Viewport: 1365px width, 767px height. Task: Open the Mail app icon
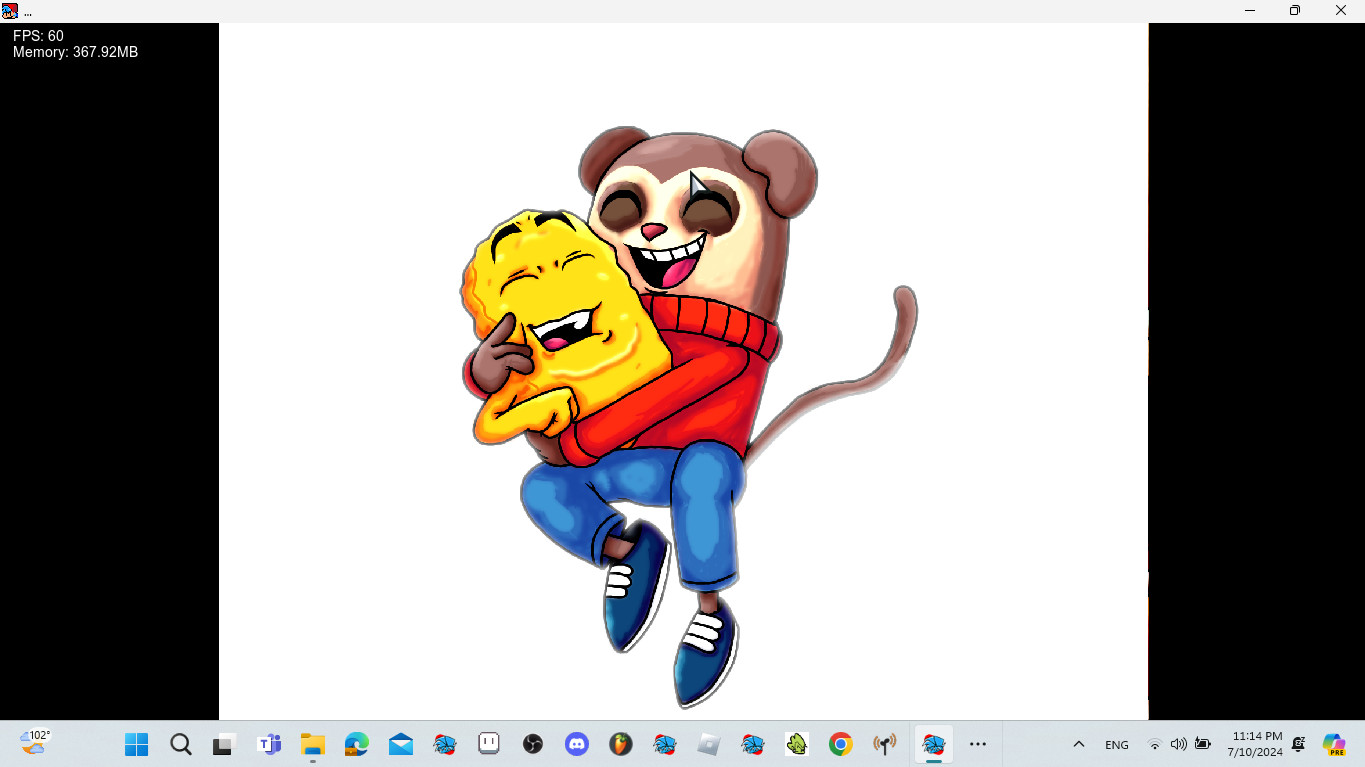[x=401, y=744]
